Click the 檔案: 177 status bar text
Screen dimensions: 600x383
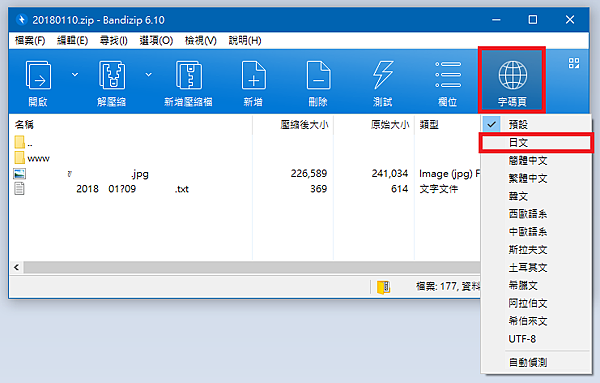pyautogui.click(x=448, y=286)
